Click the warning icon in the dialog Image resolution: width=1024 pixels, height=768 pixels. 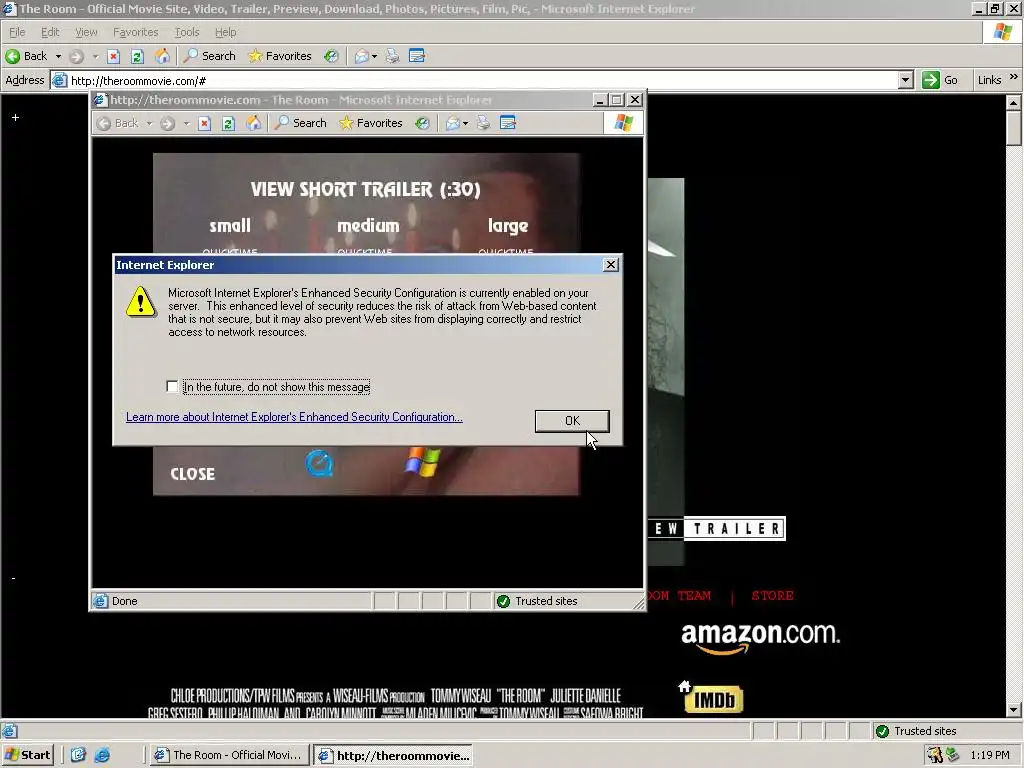click(141, 302)
